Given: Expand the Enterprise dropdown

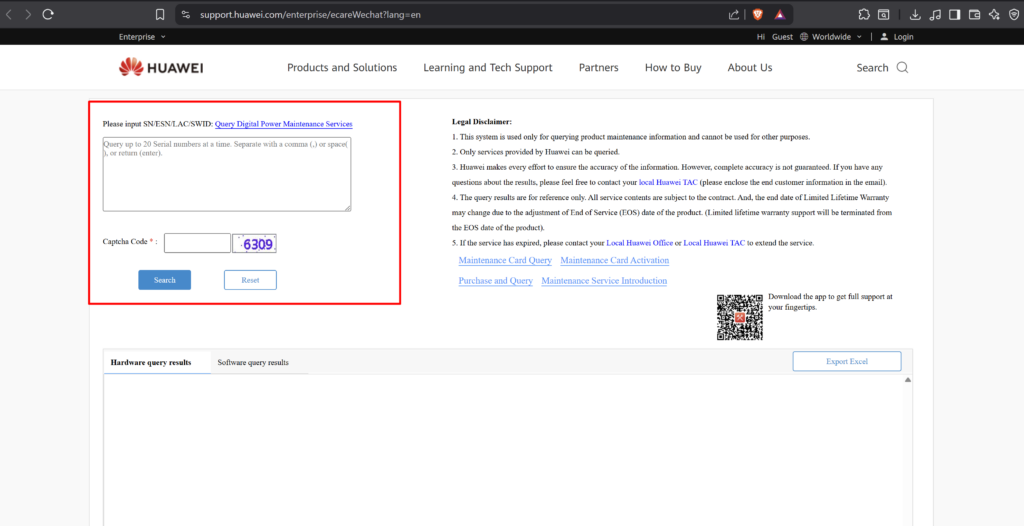Looking at the screenshot, I should [x=142, y=37].
